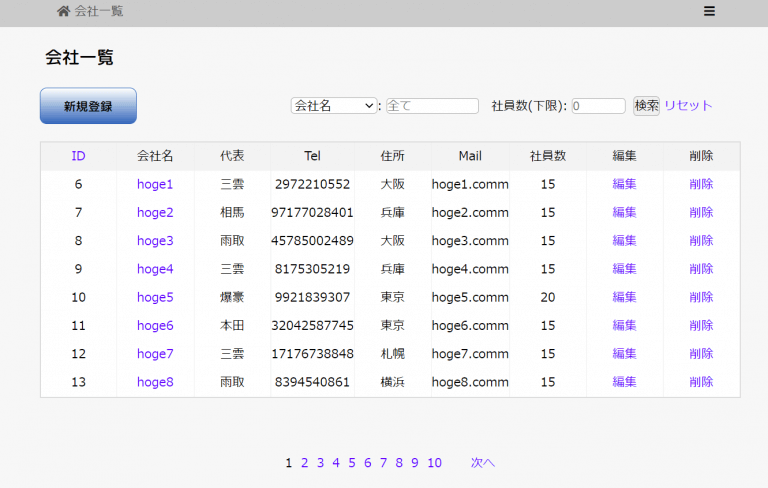Select the mail cell hoge5.comm
The image size is (768, 488).
[x=470, y=297]
